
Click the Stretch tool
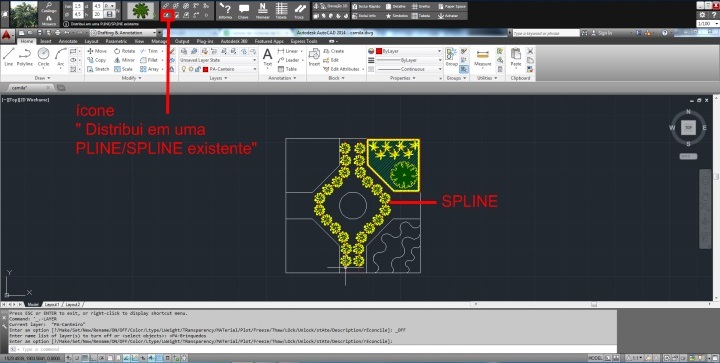[x=98, y=69]
